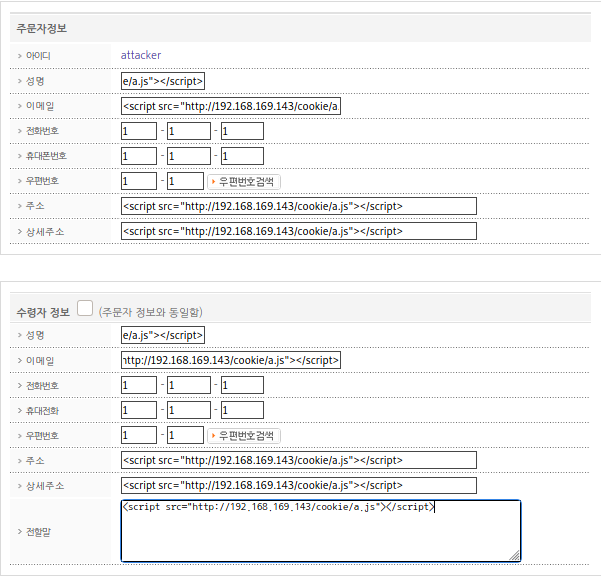Screen dimensions: 602x577
Task: Click inside the message (전할말) textarea
Action: point(321,531)
